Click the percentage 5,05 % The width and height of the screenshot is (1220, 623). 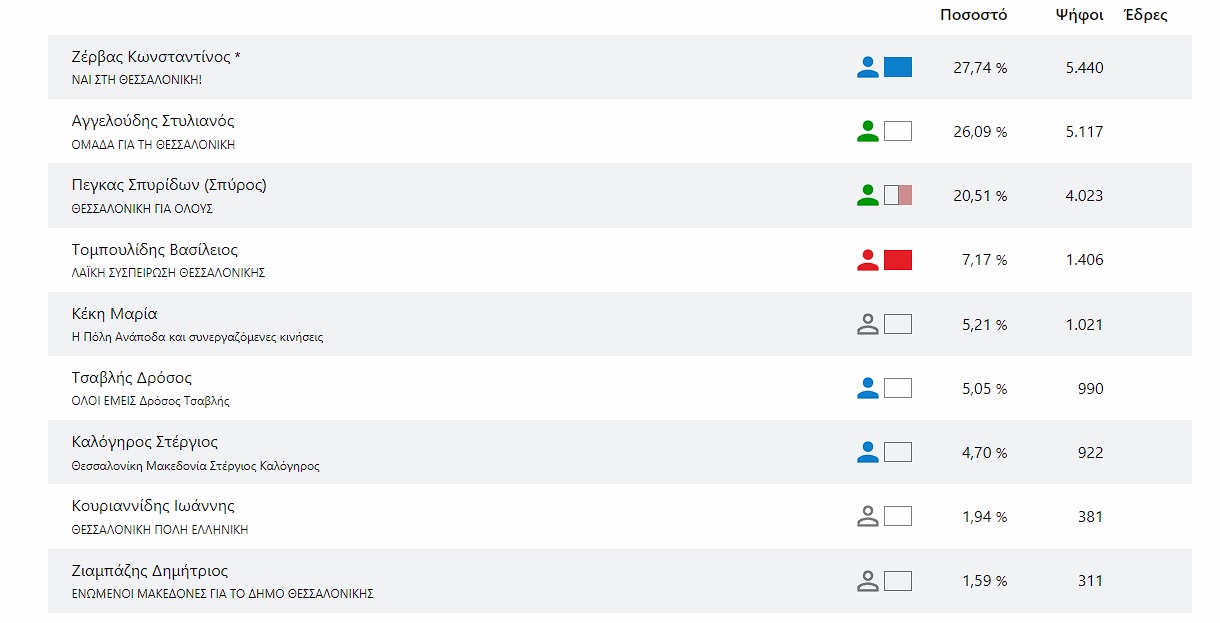984,389
